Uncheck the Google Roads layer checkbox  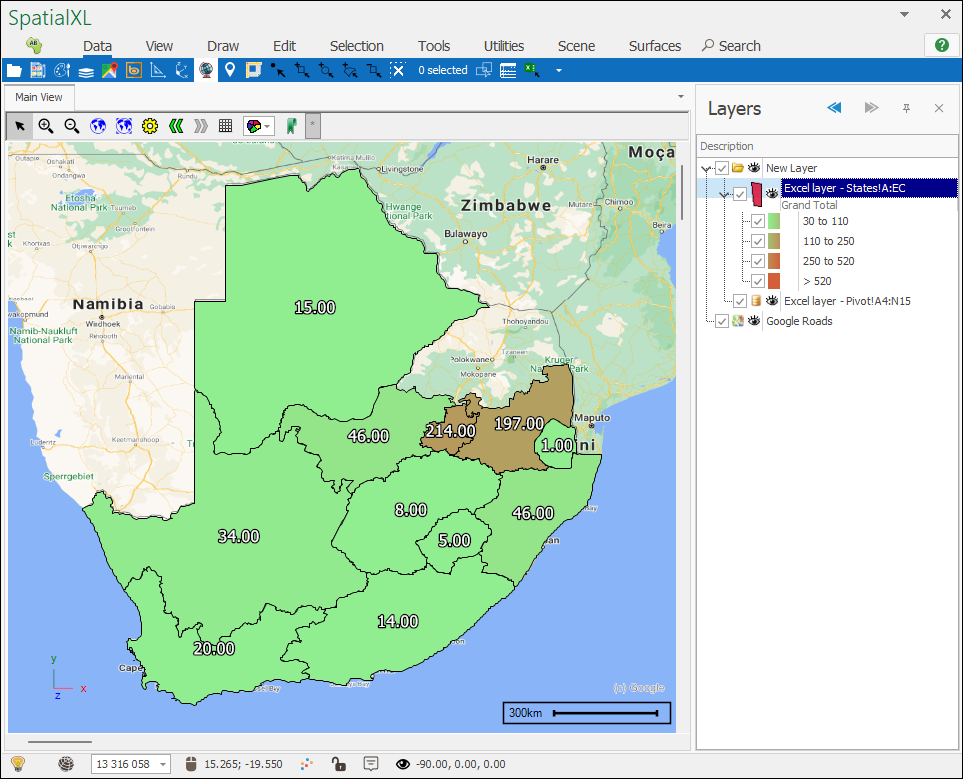[722, 321]
